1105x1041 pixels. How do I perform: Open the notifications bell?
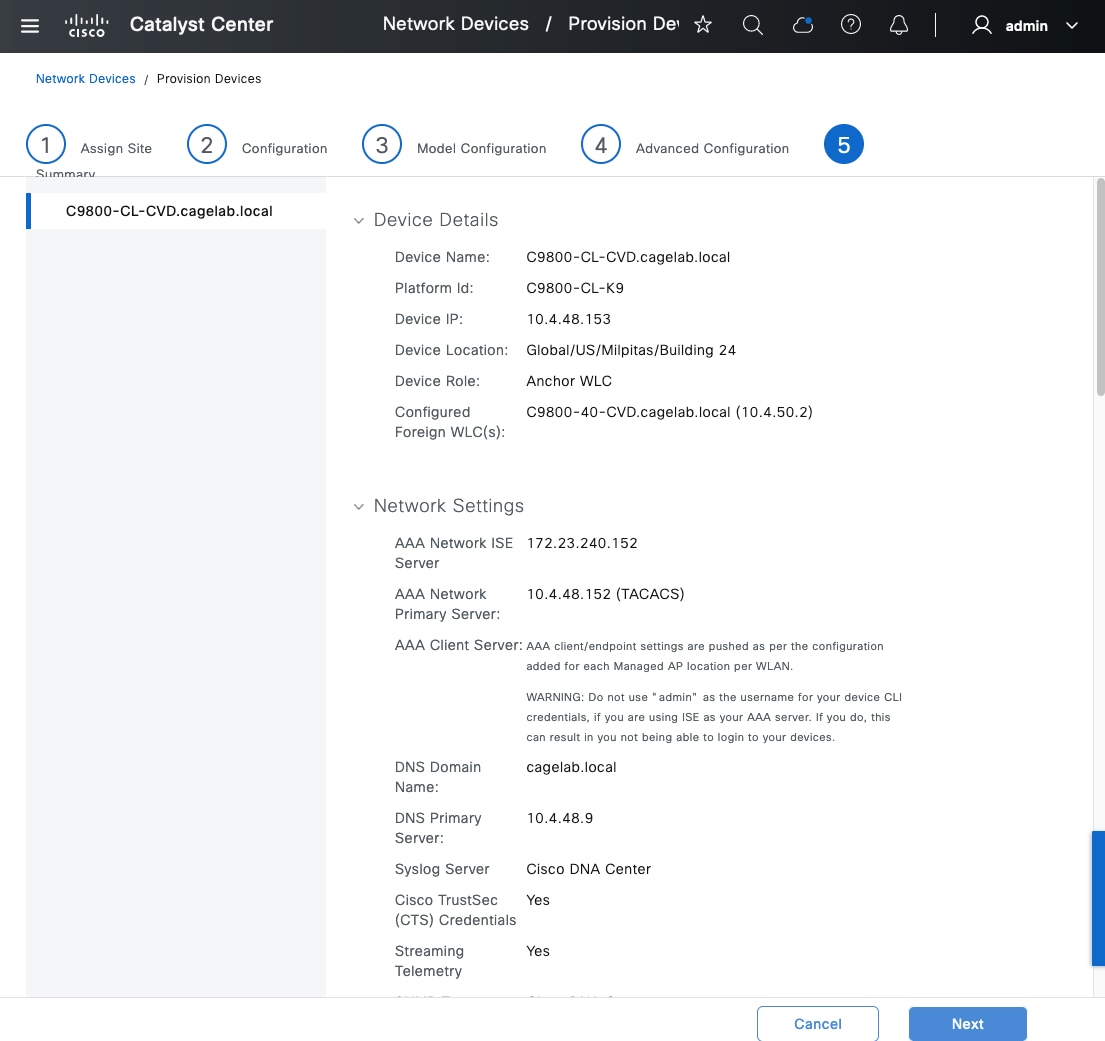(x=899, y=25)
